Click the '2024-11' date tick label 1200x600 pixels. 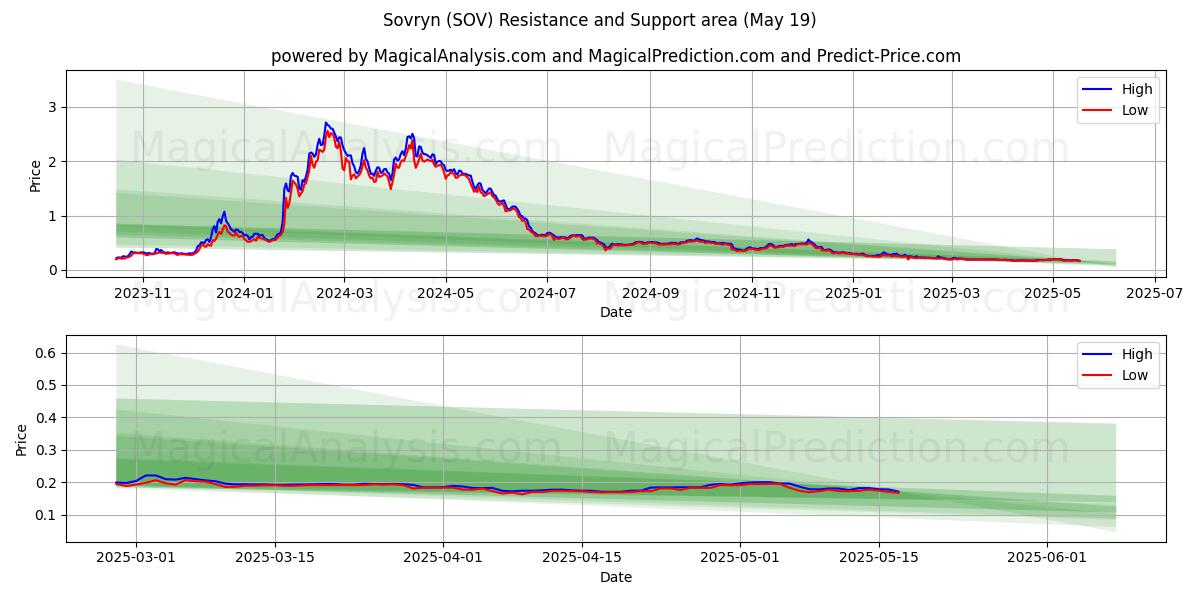pyautogui.click(x=751, y=293)
